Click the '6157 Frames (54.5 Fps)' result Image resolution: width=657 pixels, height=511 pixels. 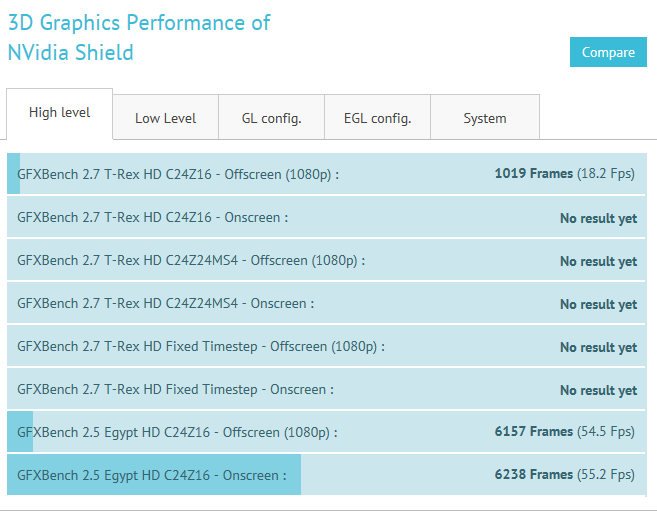point(565,431)
